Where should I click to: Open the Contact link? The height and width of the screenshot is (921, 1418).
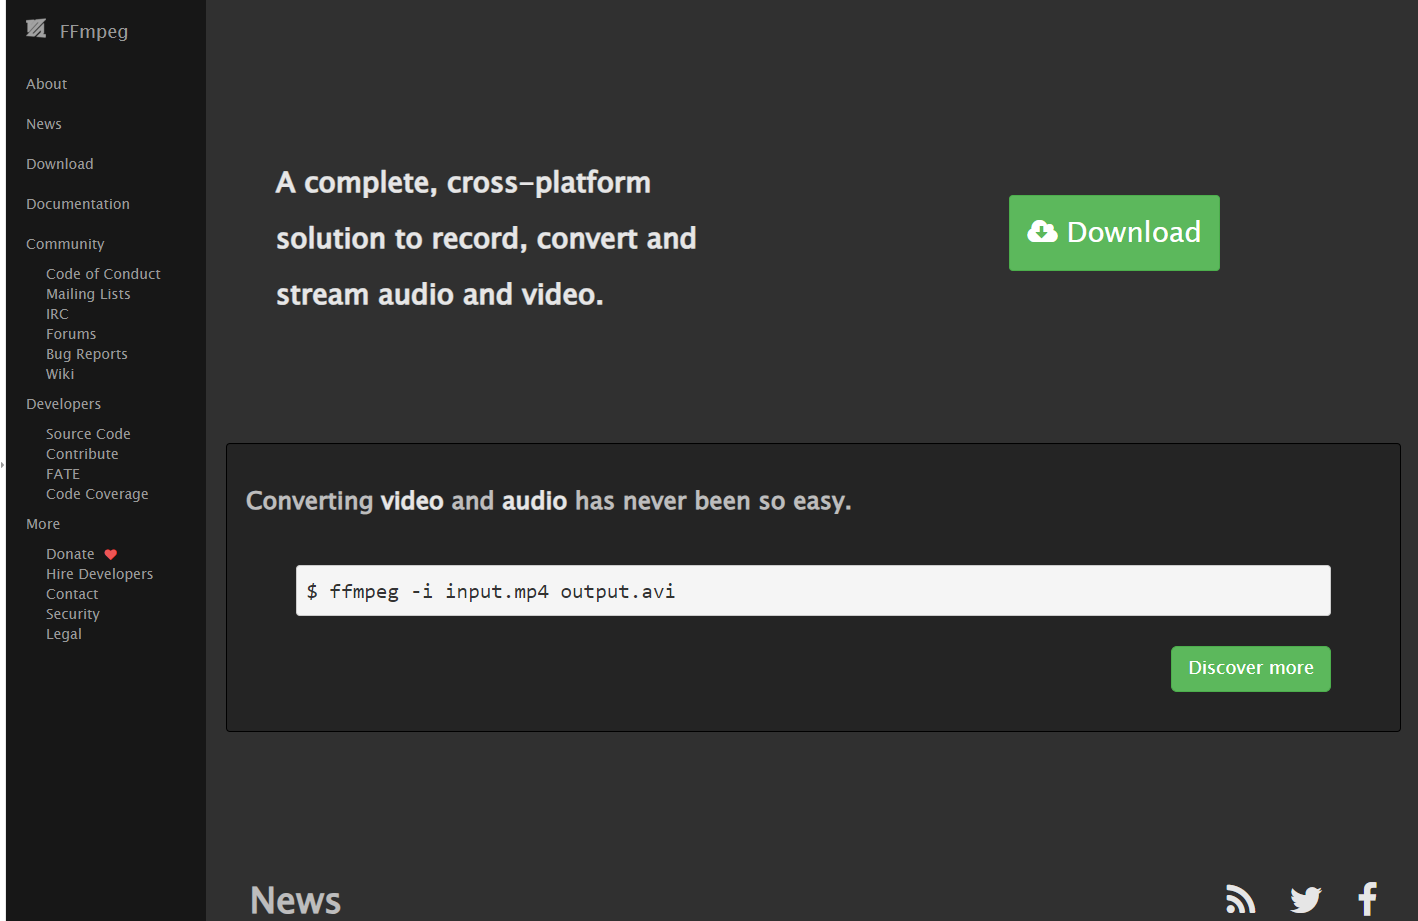[x=72, y=594]
